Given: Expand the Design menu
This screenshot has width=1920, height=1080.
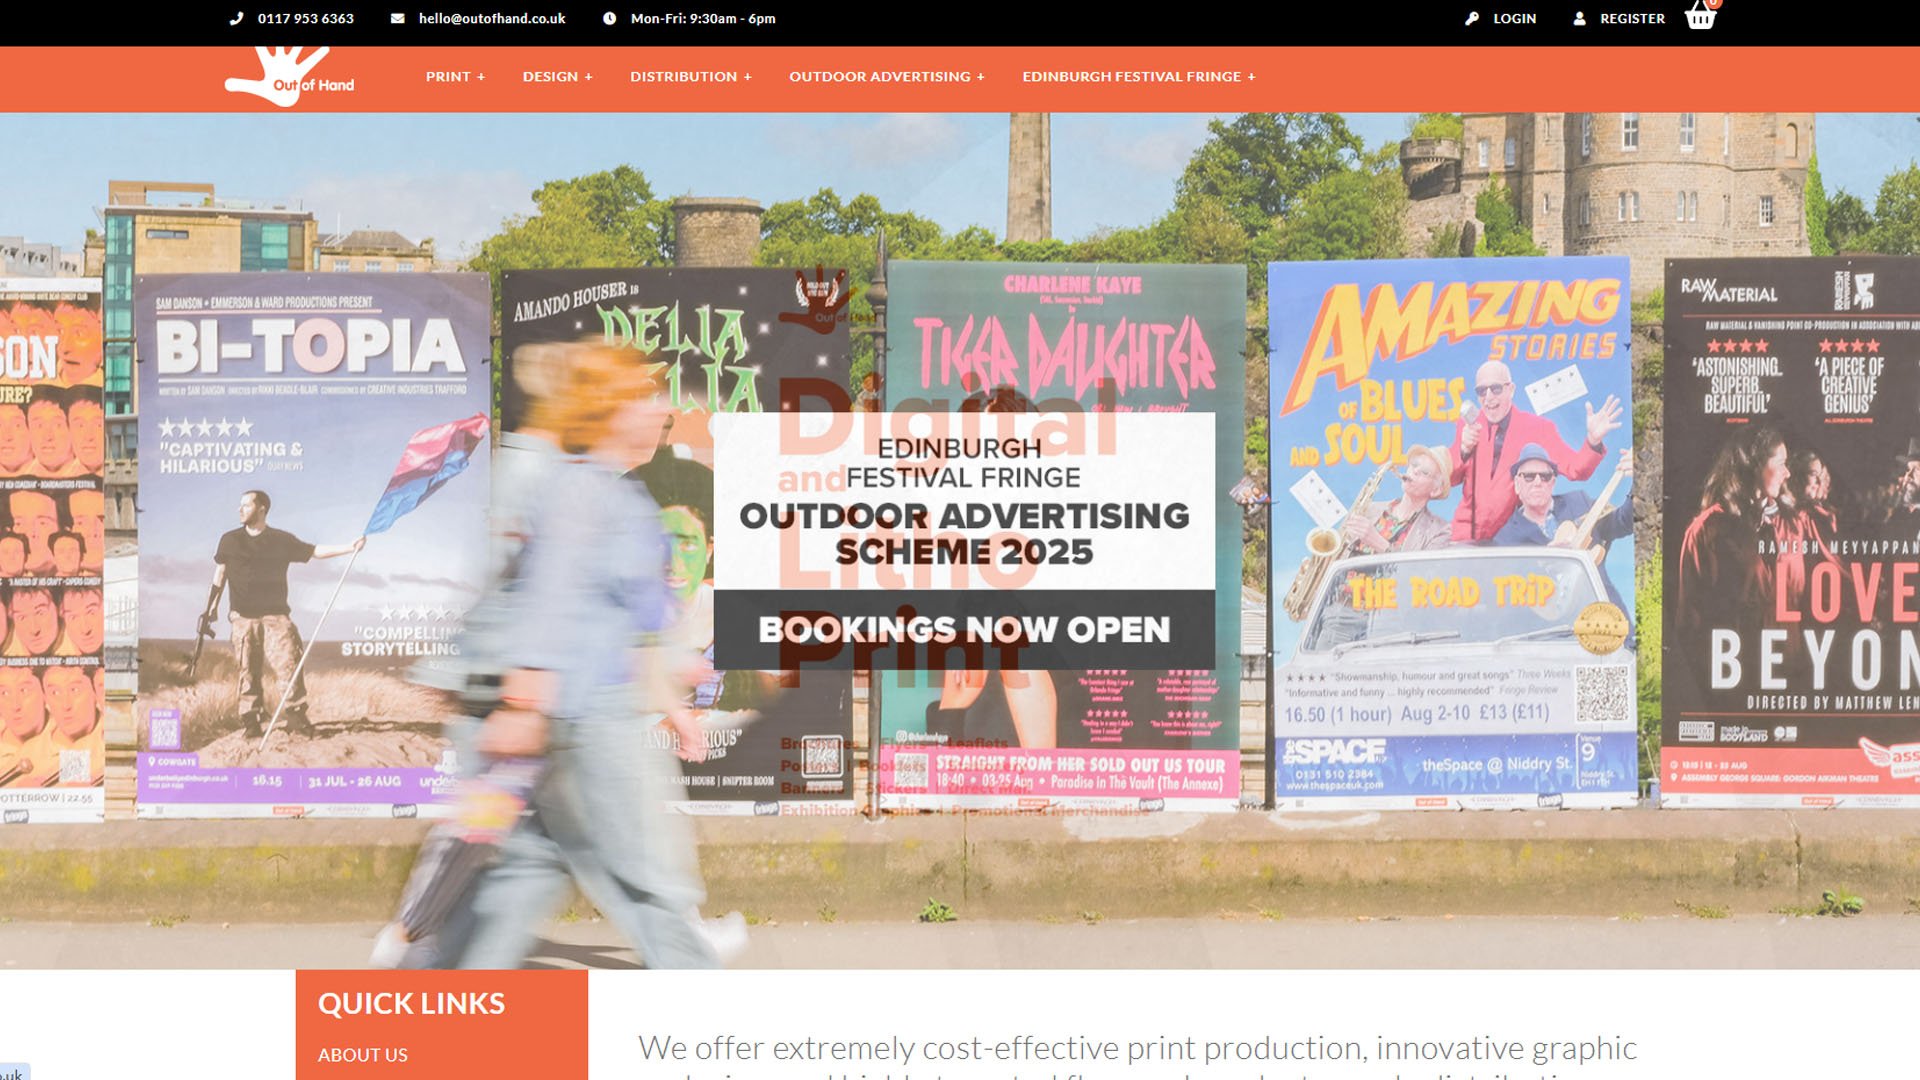Looking at the screenshot, I should tap(557, 76).
